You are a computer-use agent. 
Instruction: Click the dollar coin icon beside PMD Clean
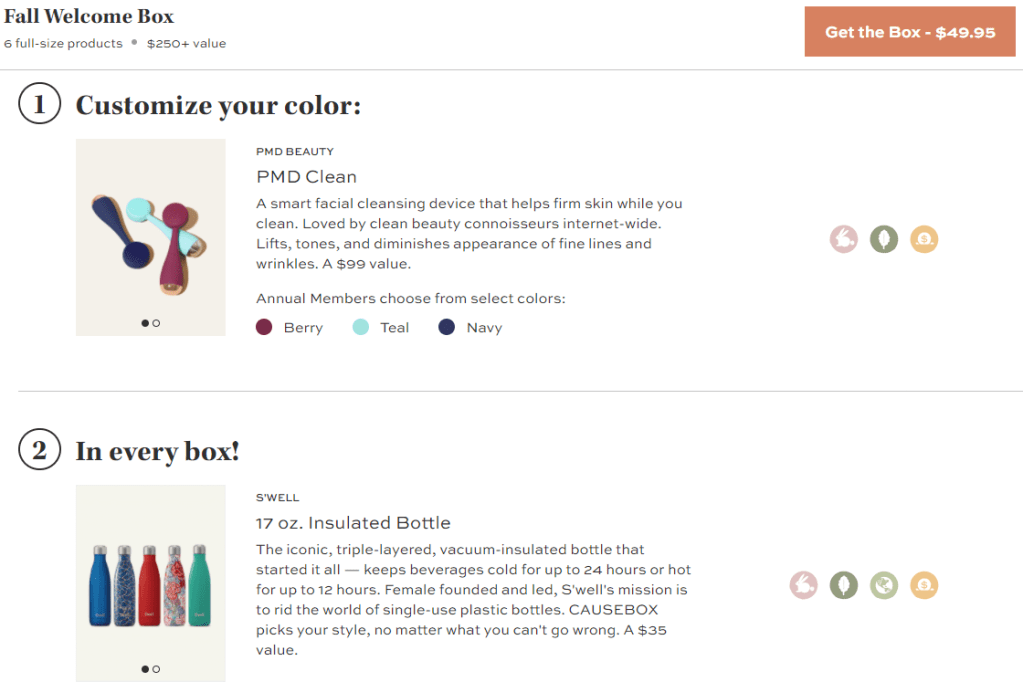coord(924,240)
